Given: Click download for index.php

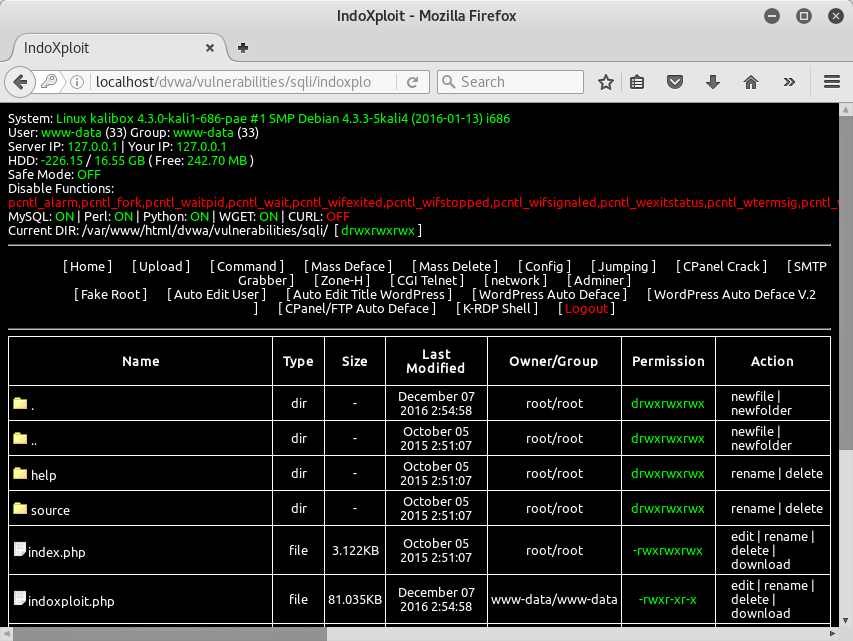Looking at the screenshot, I should pyautogui.click(x=761, y=565).
